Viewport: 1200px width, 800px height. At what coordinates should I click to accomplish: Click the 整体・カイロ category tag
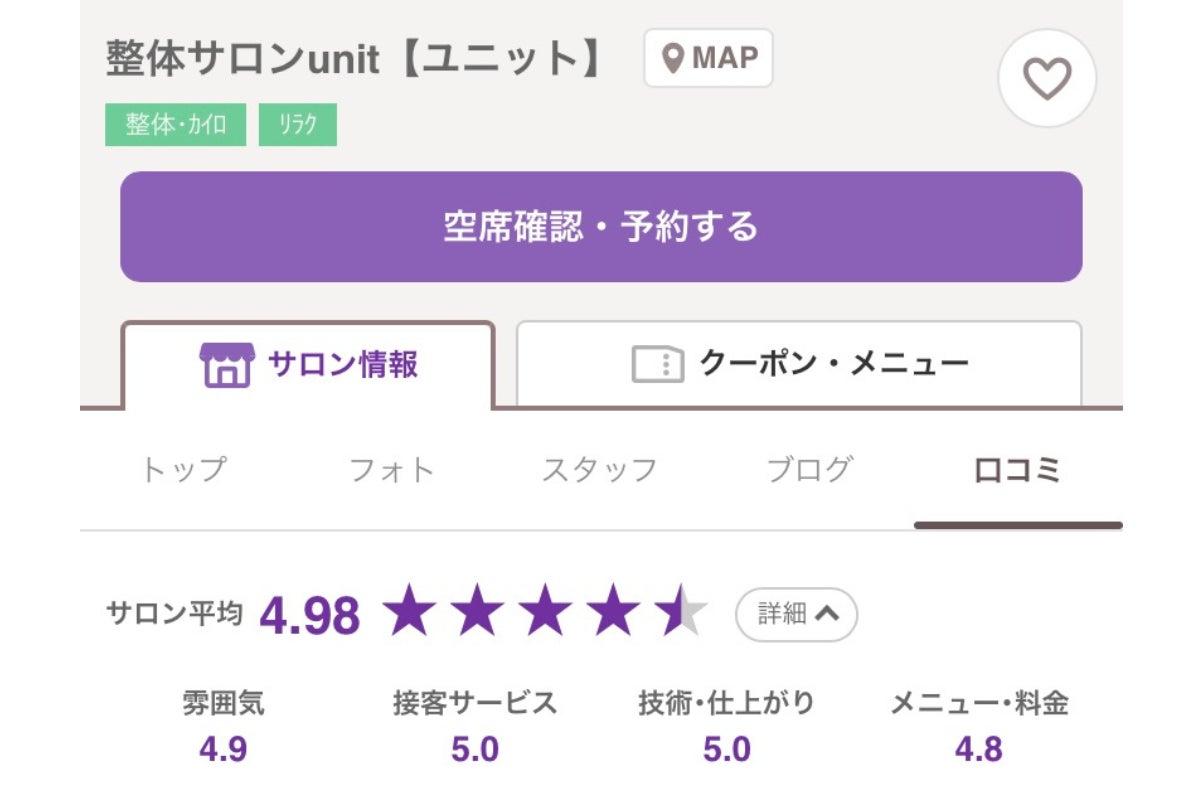point(175,125)
